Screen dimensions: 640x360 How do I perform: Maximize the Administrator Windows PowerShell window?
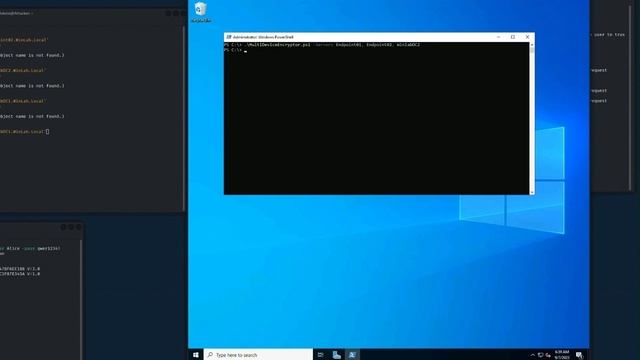pyautogui.click(x=513, y=37)
